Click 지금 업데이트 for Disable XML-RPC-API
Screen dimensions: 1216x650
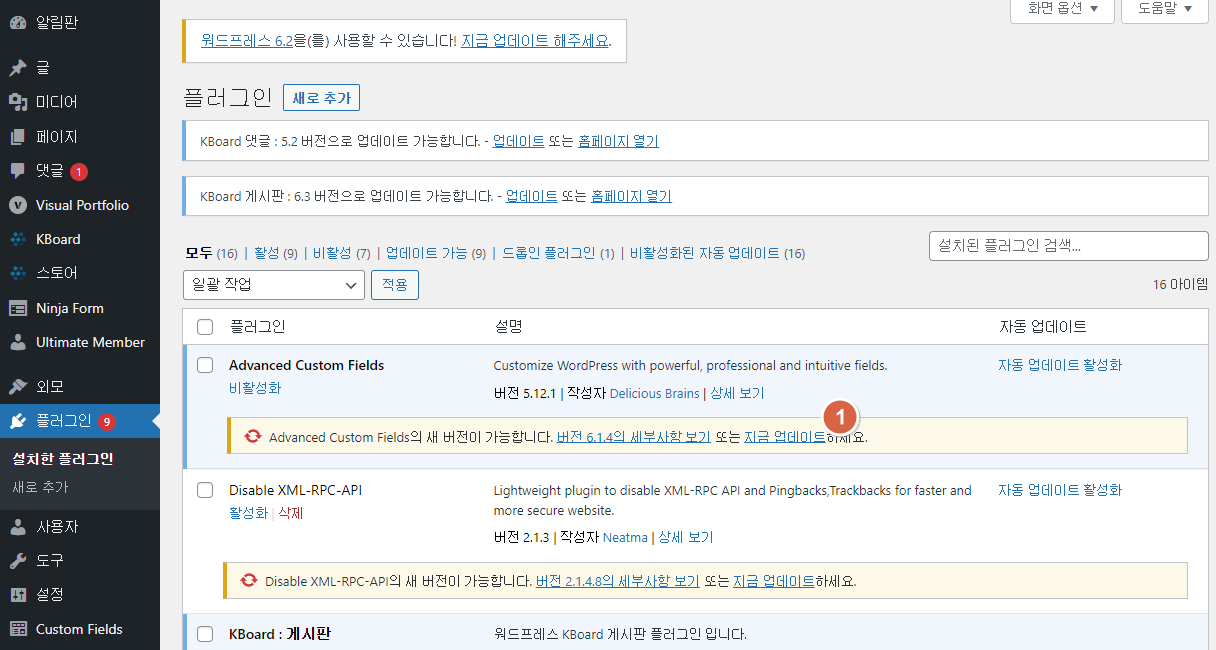point(774,581)
